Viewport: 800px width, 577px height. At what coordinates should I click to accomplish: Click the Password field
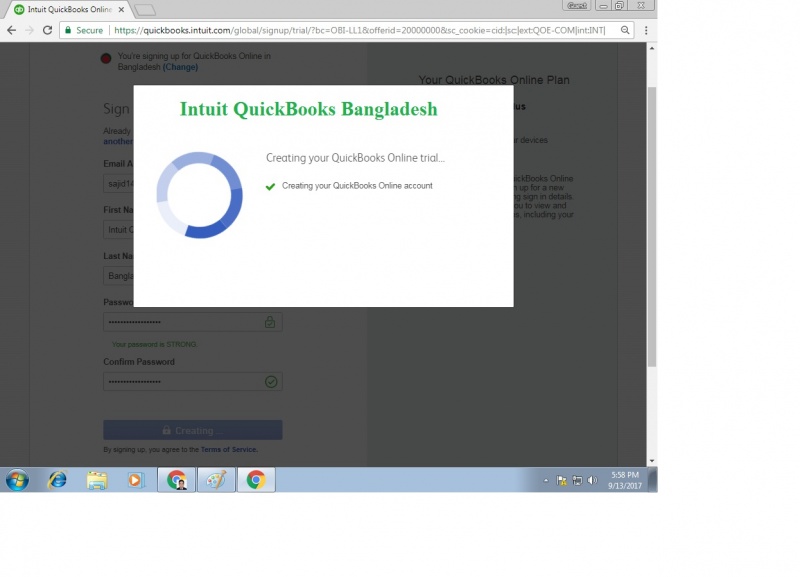[x=193, y=322]
